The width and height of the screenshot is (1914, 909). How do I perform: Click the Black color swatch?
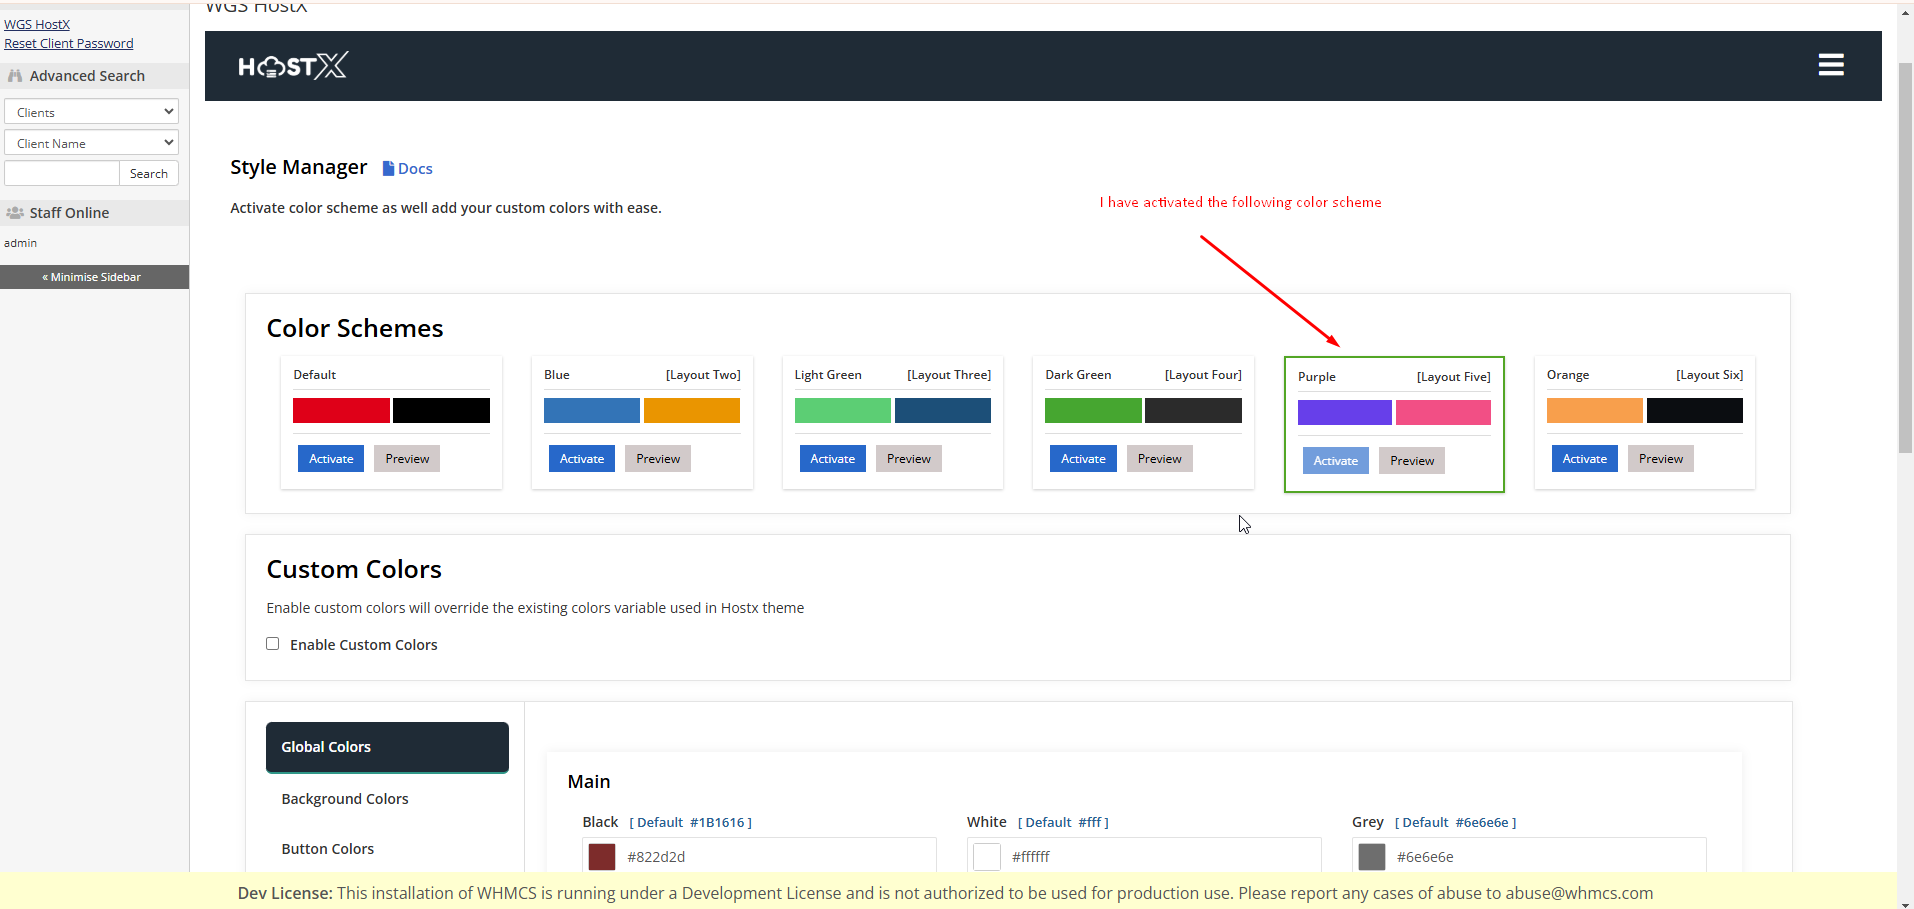[602, 857]
